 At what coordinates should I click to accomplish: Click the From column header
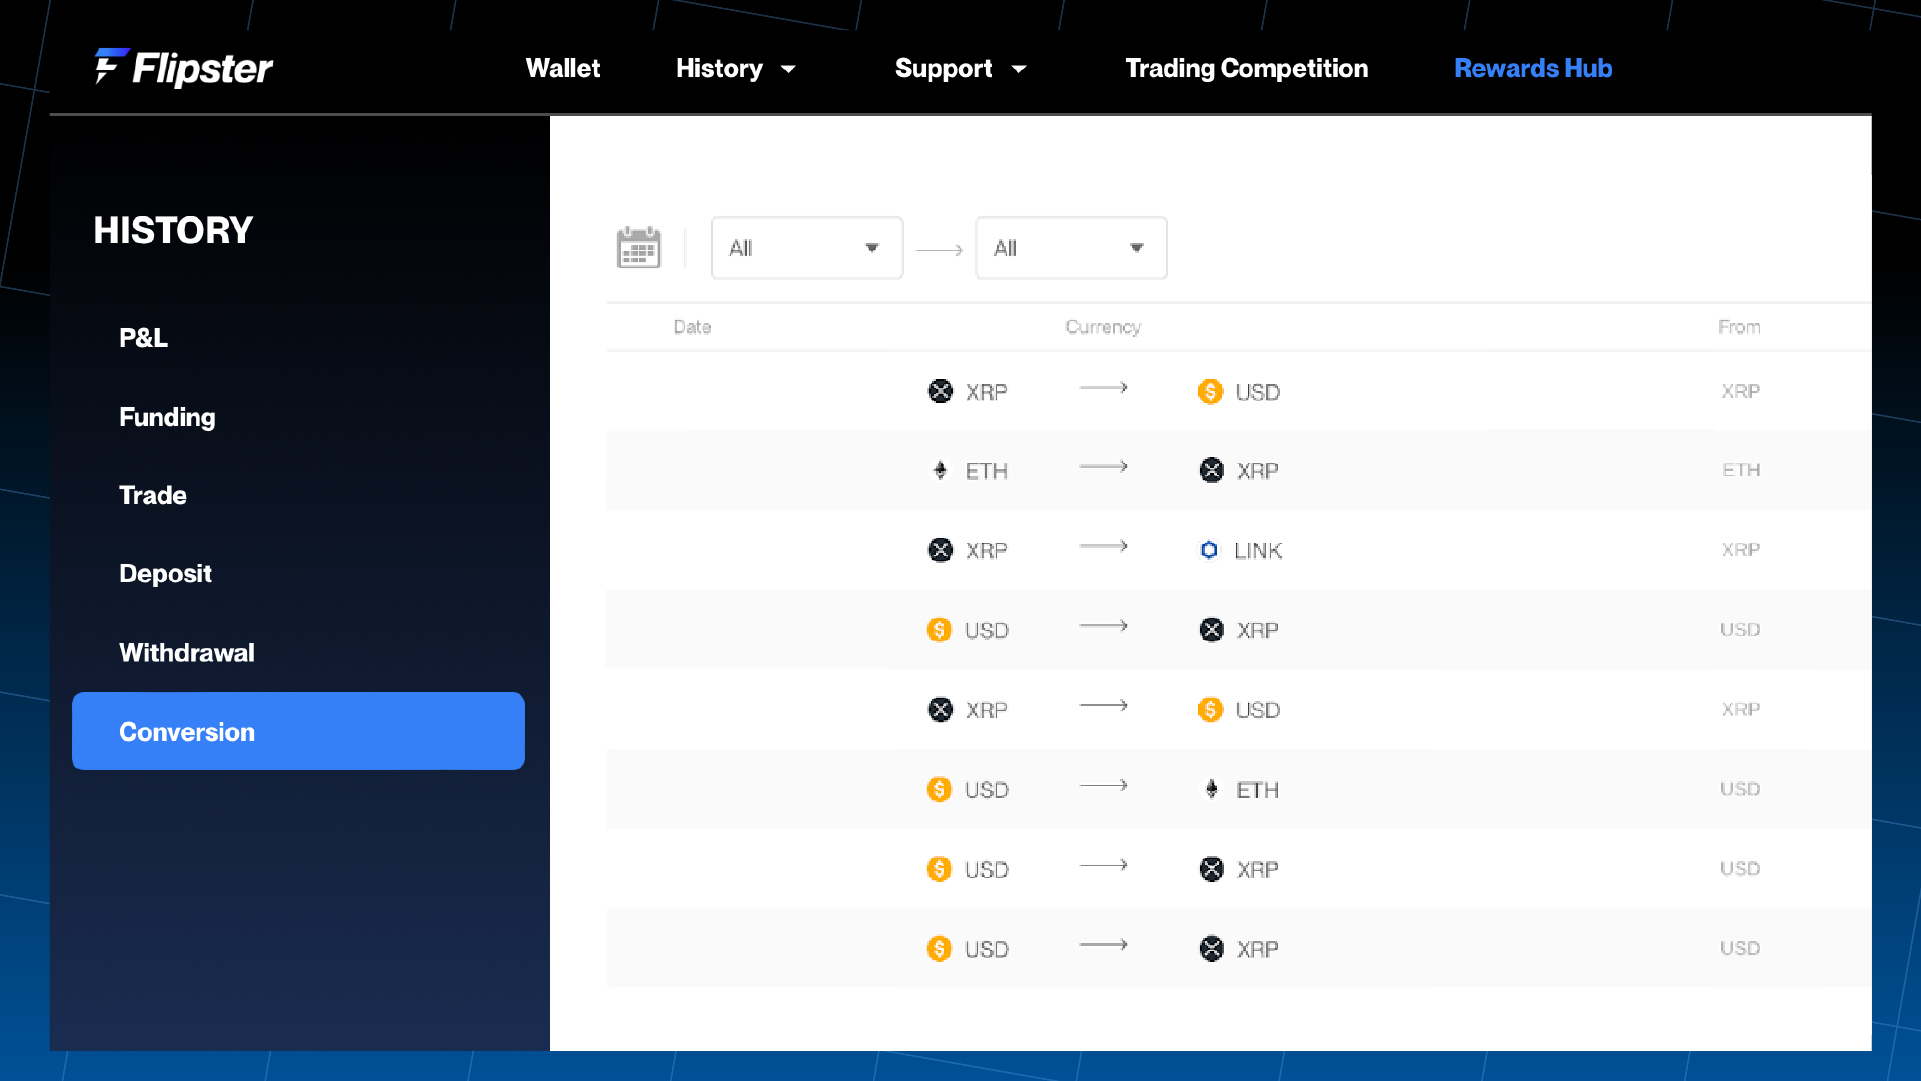tap(1739, 327)
